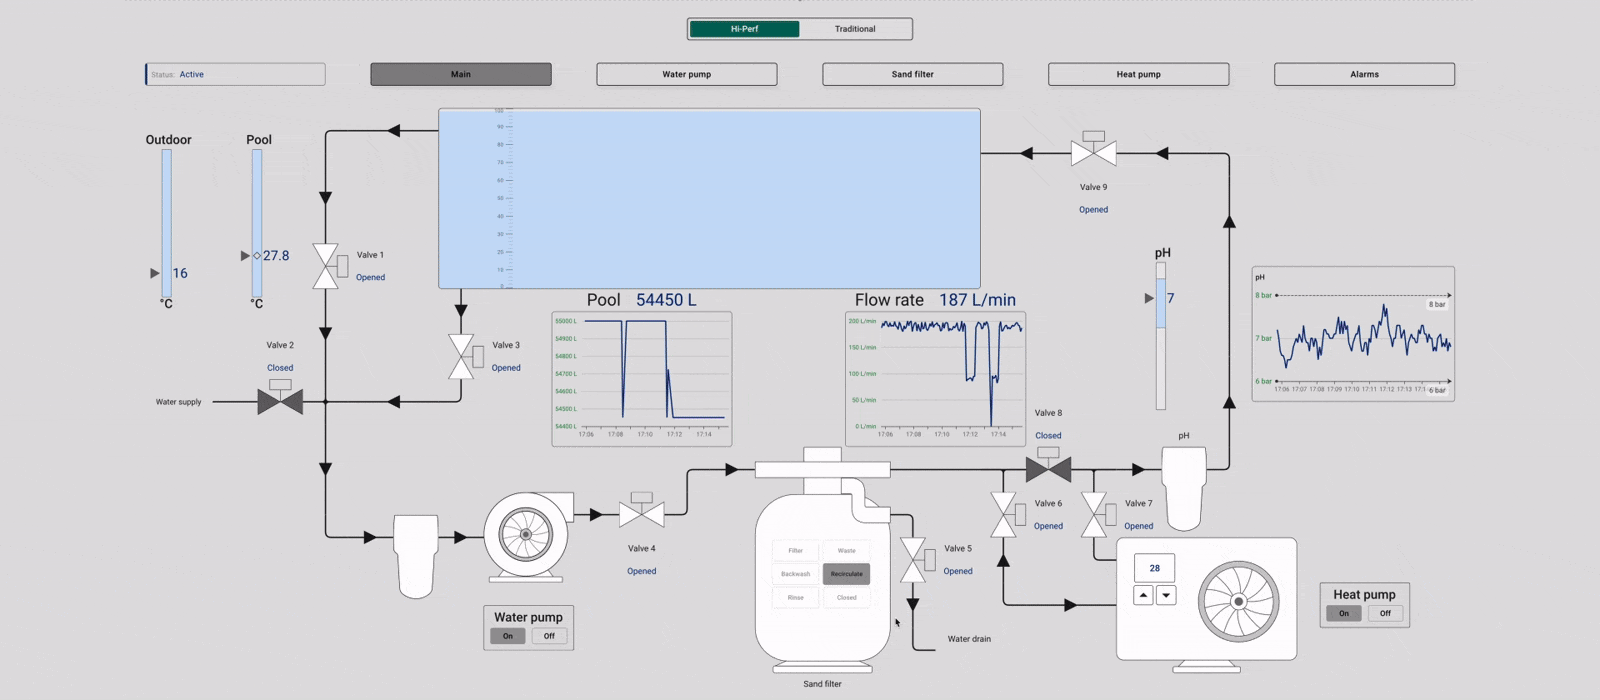Click the pool temperature pointer arrow
The image size is (1600, 700).
coord(245,256)
